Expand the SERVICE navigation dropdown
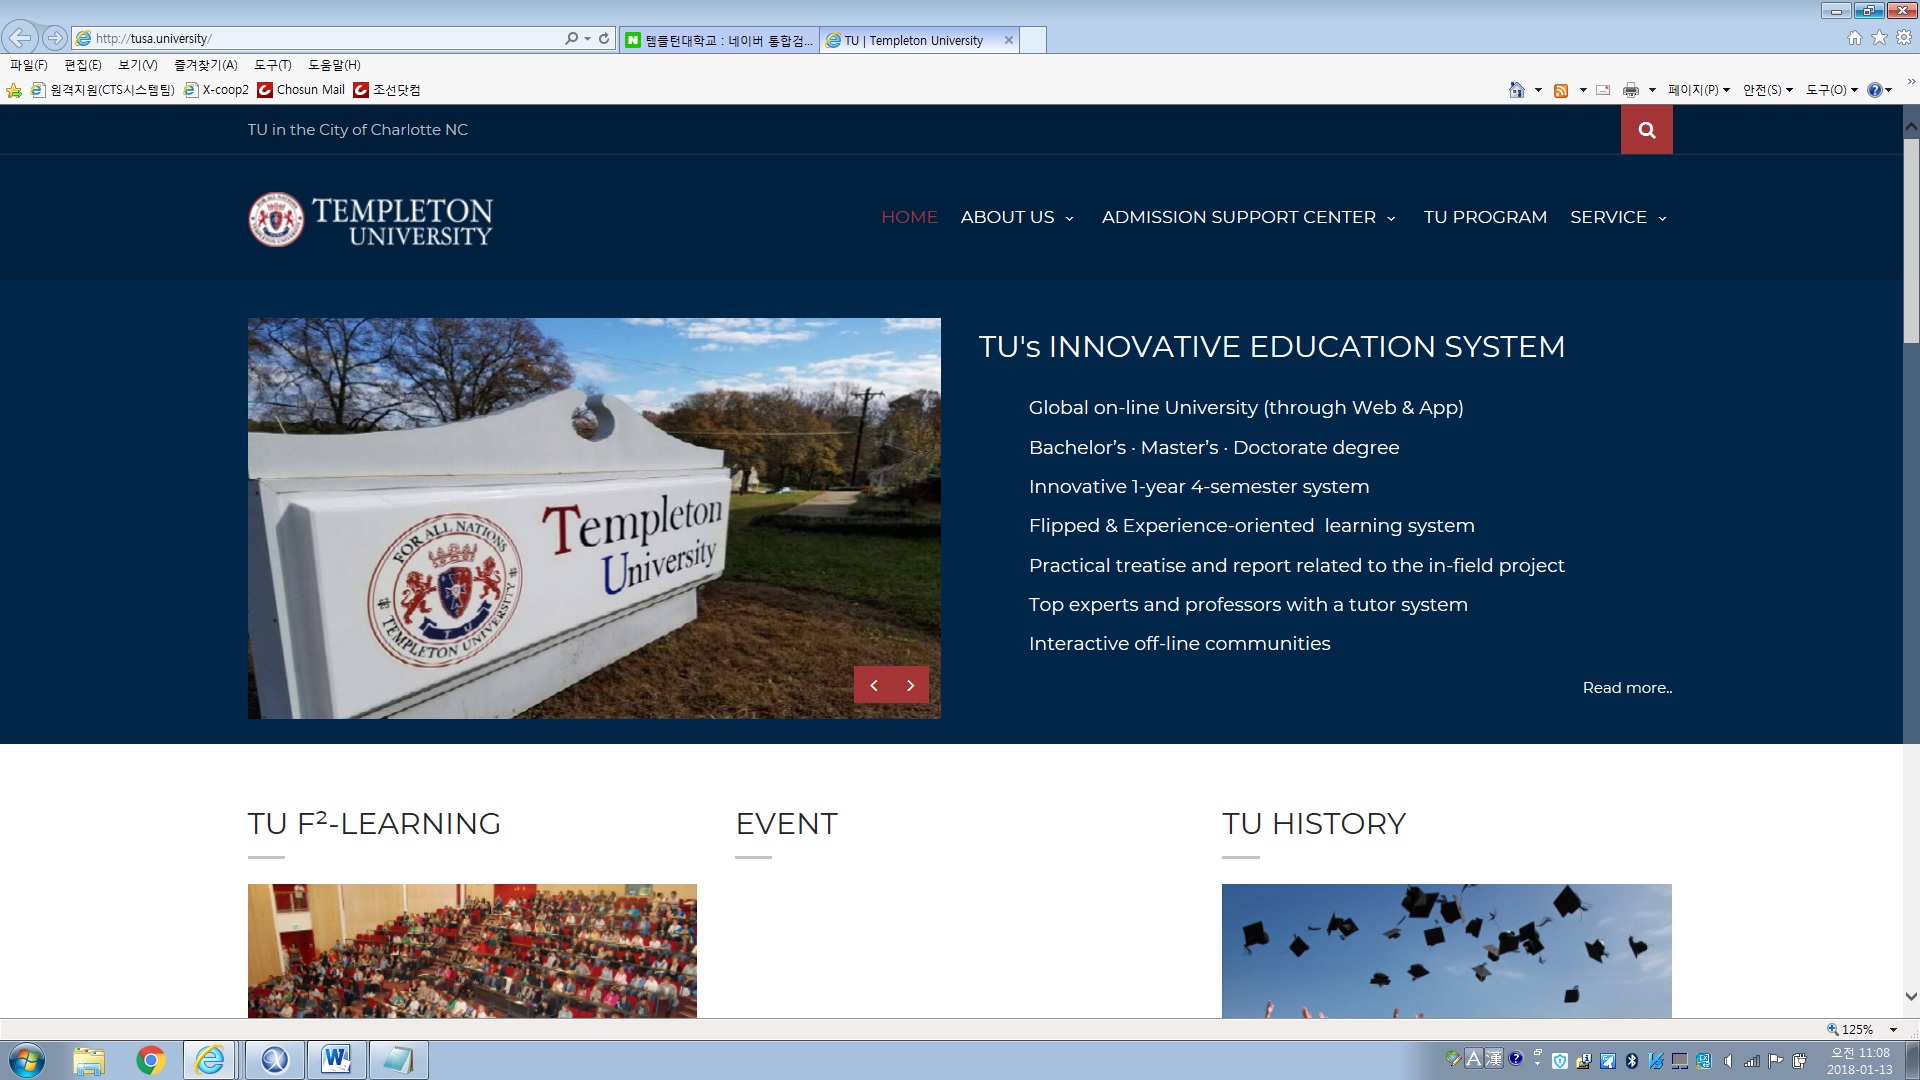The image size is (1920, 1080). click(x=1618, y=217)
